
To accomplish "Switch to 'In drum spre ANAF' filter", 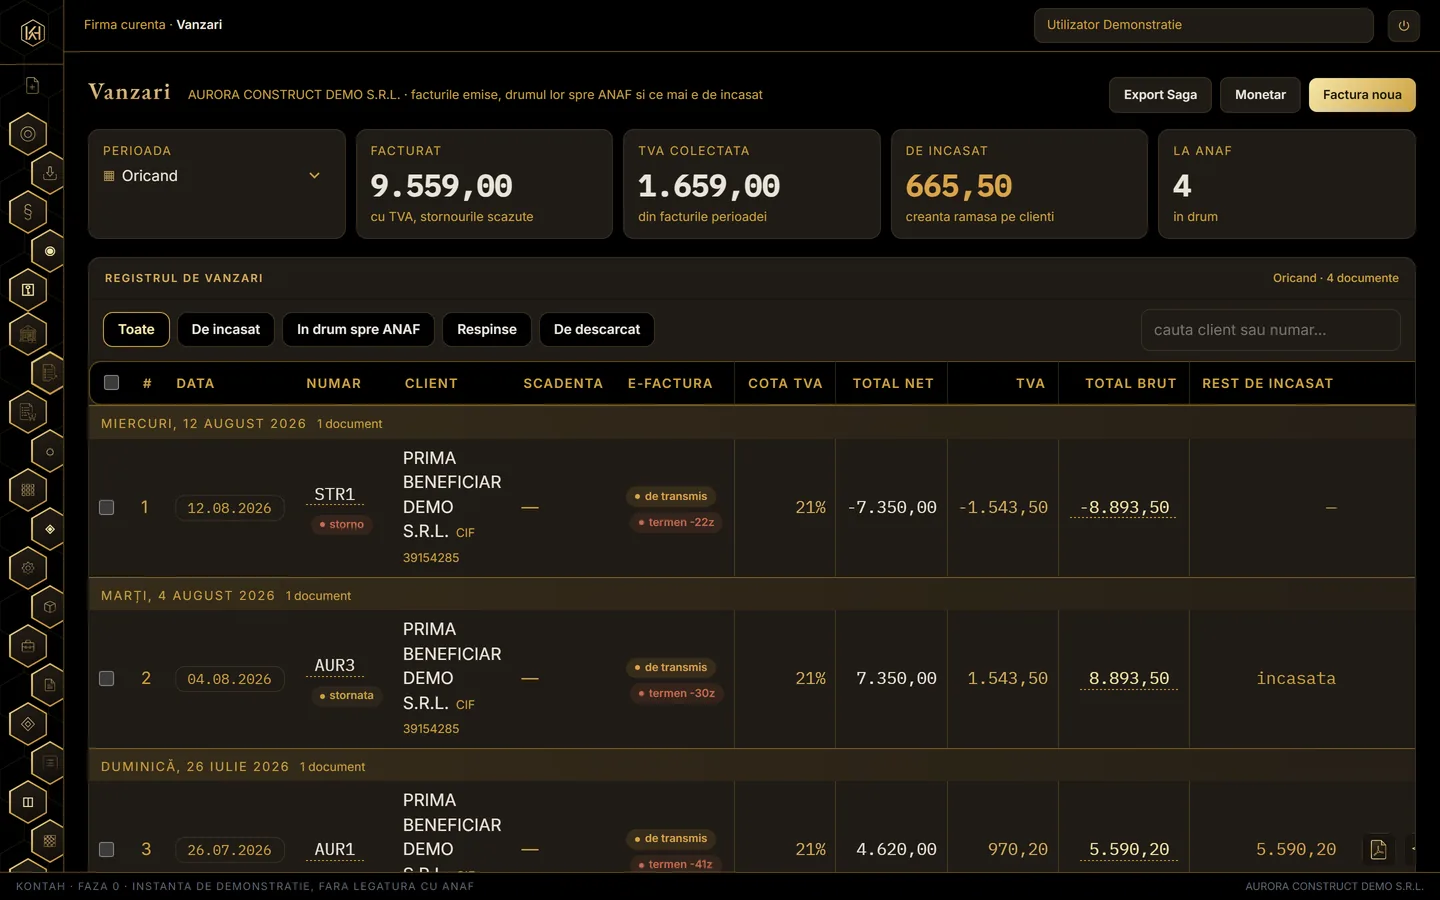I will click(x=358, y=330).
